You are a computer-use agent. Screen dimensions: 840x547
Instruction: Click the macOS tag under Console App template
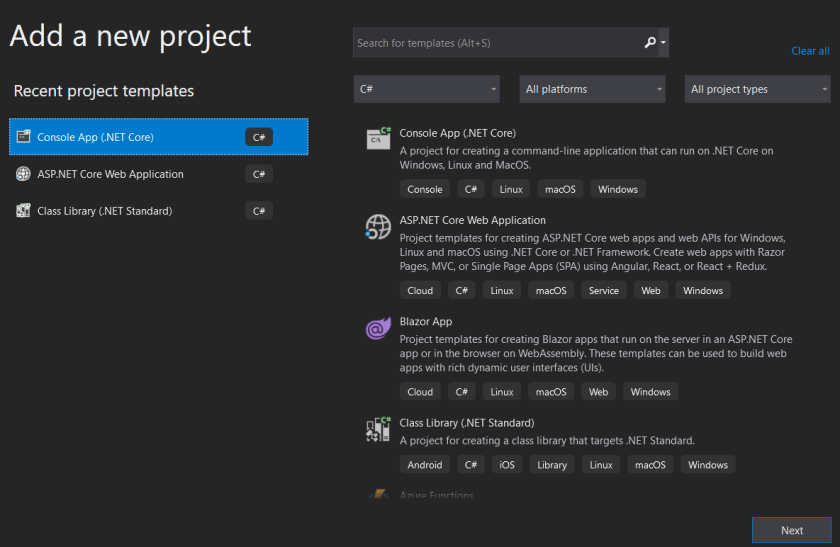560,189
